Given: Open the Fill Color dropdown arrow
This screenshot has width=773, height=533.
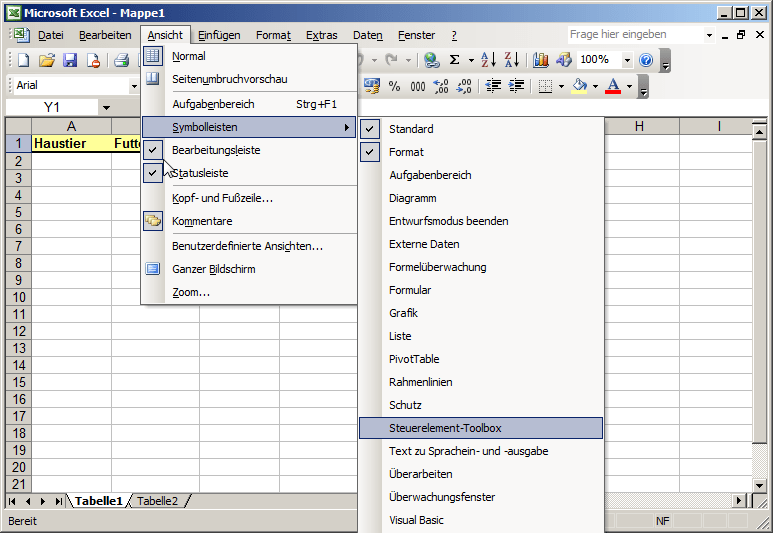Looking at the screenshot, I should 595,87.
